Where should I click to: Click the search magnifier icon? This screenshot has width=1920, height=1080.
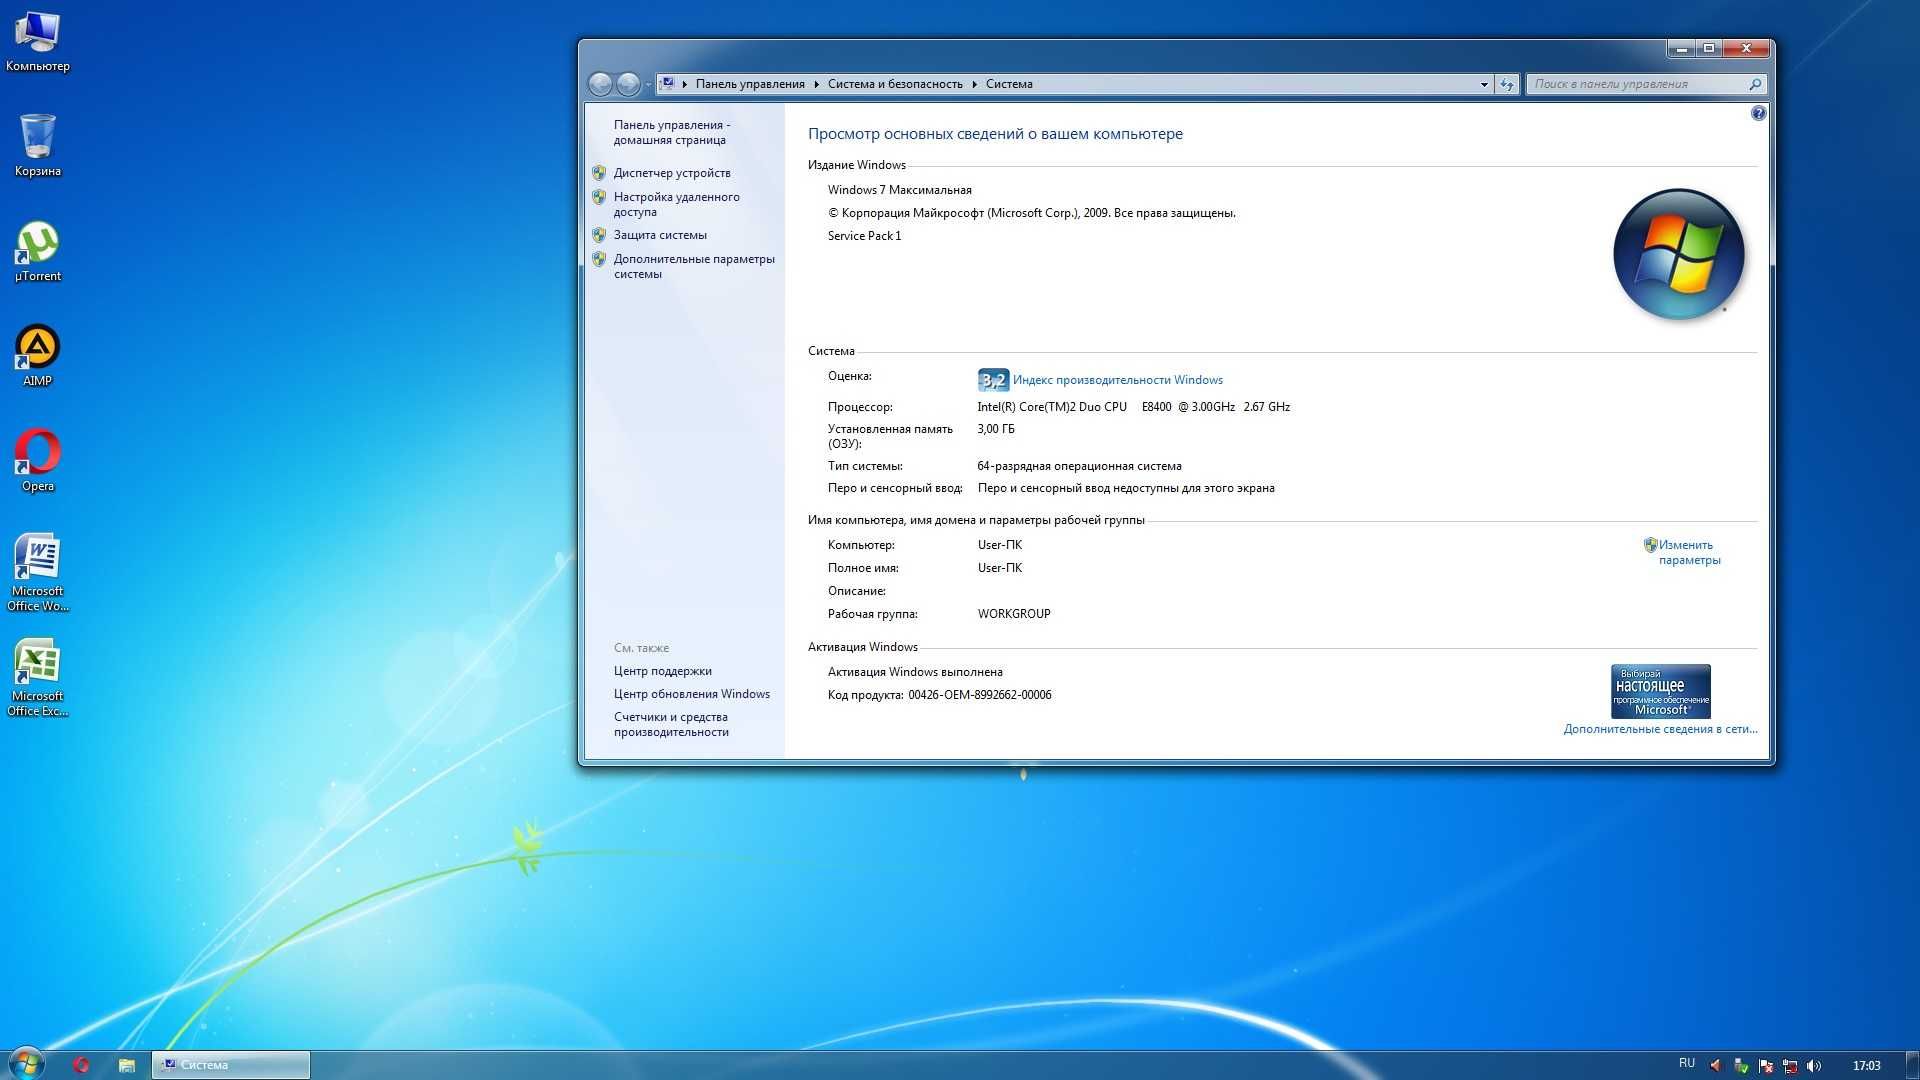coord(1754,84)
